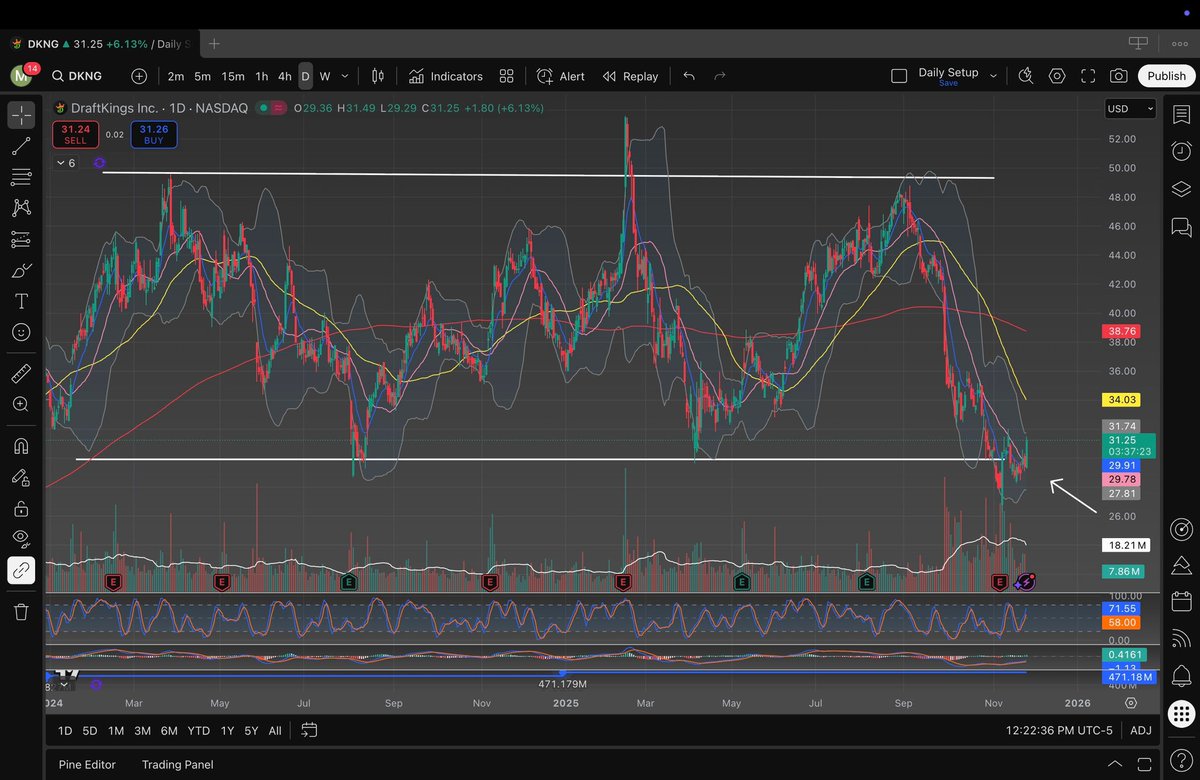Toggle ADJ adjusted data setting

1141,731
